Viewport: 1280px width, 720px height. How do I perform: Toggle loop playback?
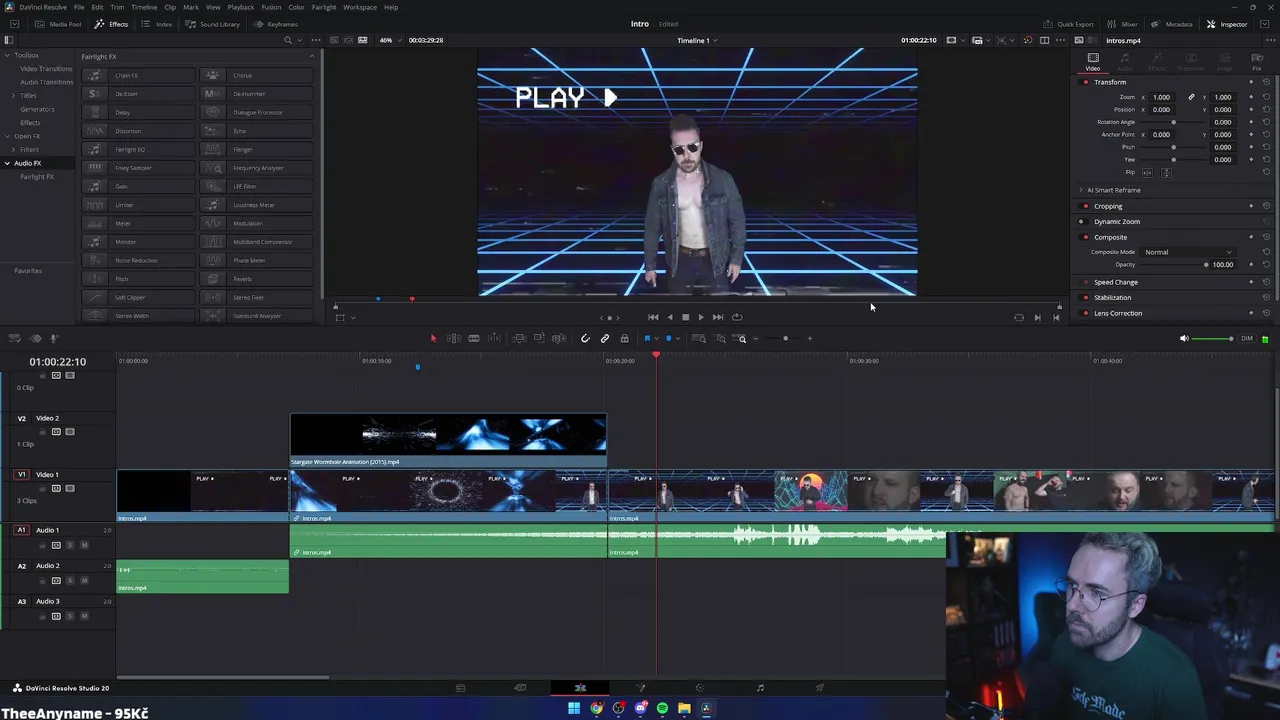(x=737, y=317)
